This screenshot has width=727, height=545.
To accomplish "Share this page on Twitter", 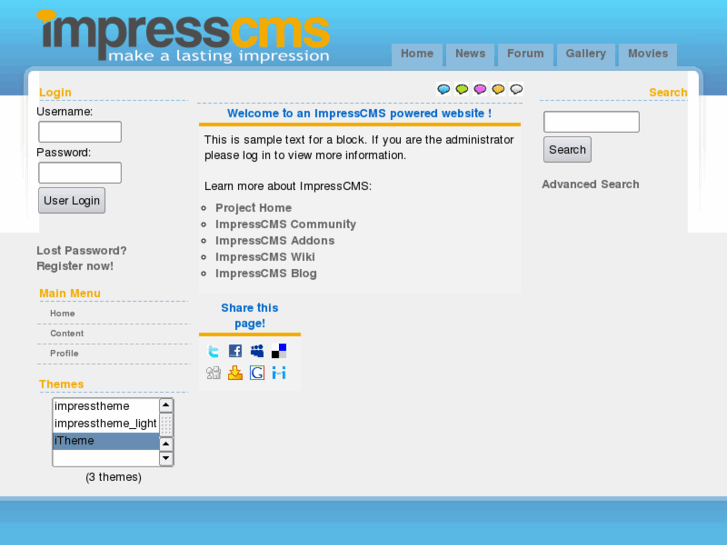I will click(x=213, y=351).
